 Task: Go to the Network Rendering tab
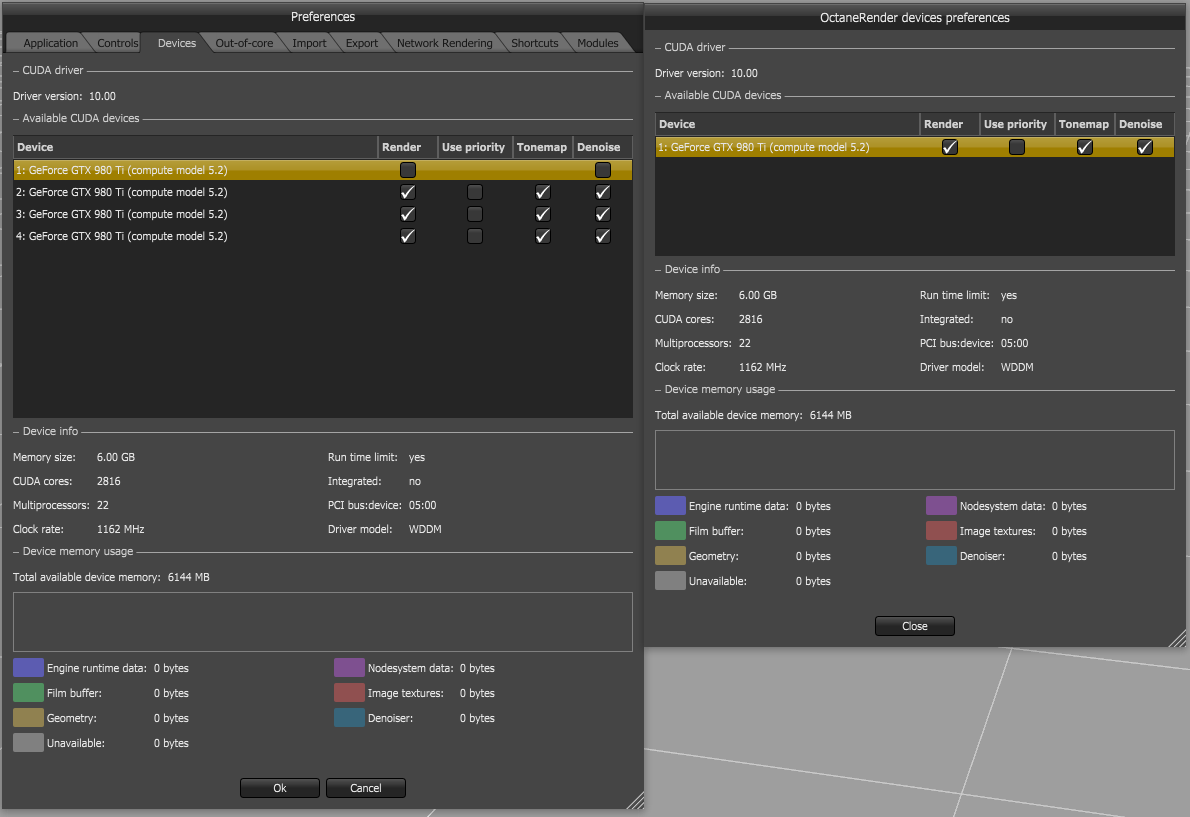coord(444,43)
